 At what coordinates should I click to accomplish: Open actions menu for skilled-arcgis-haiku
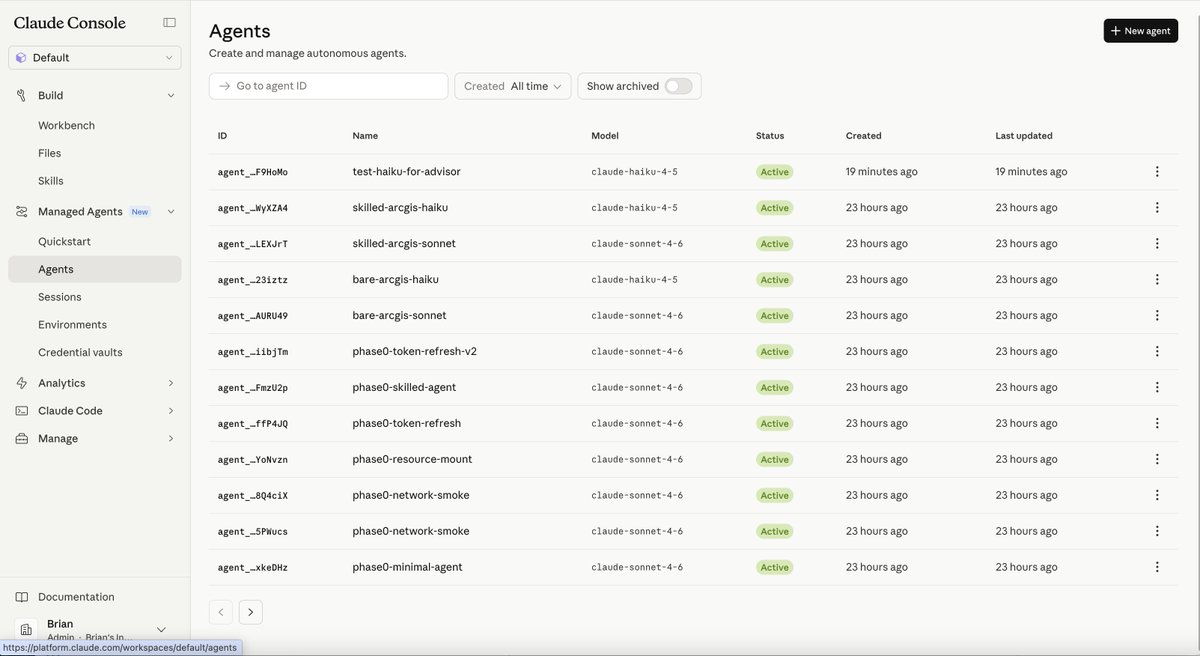tap(1157, 208)
